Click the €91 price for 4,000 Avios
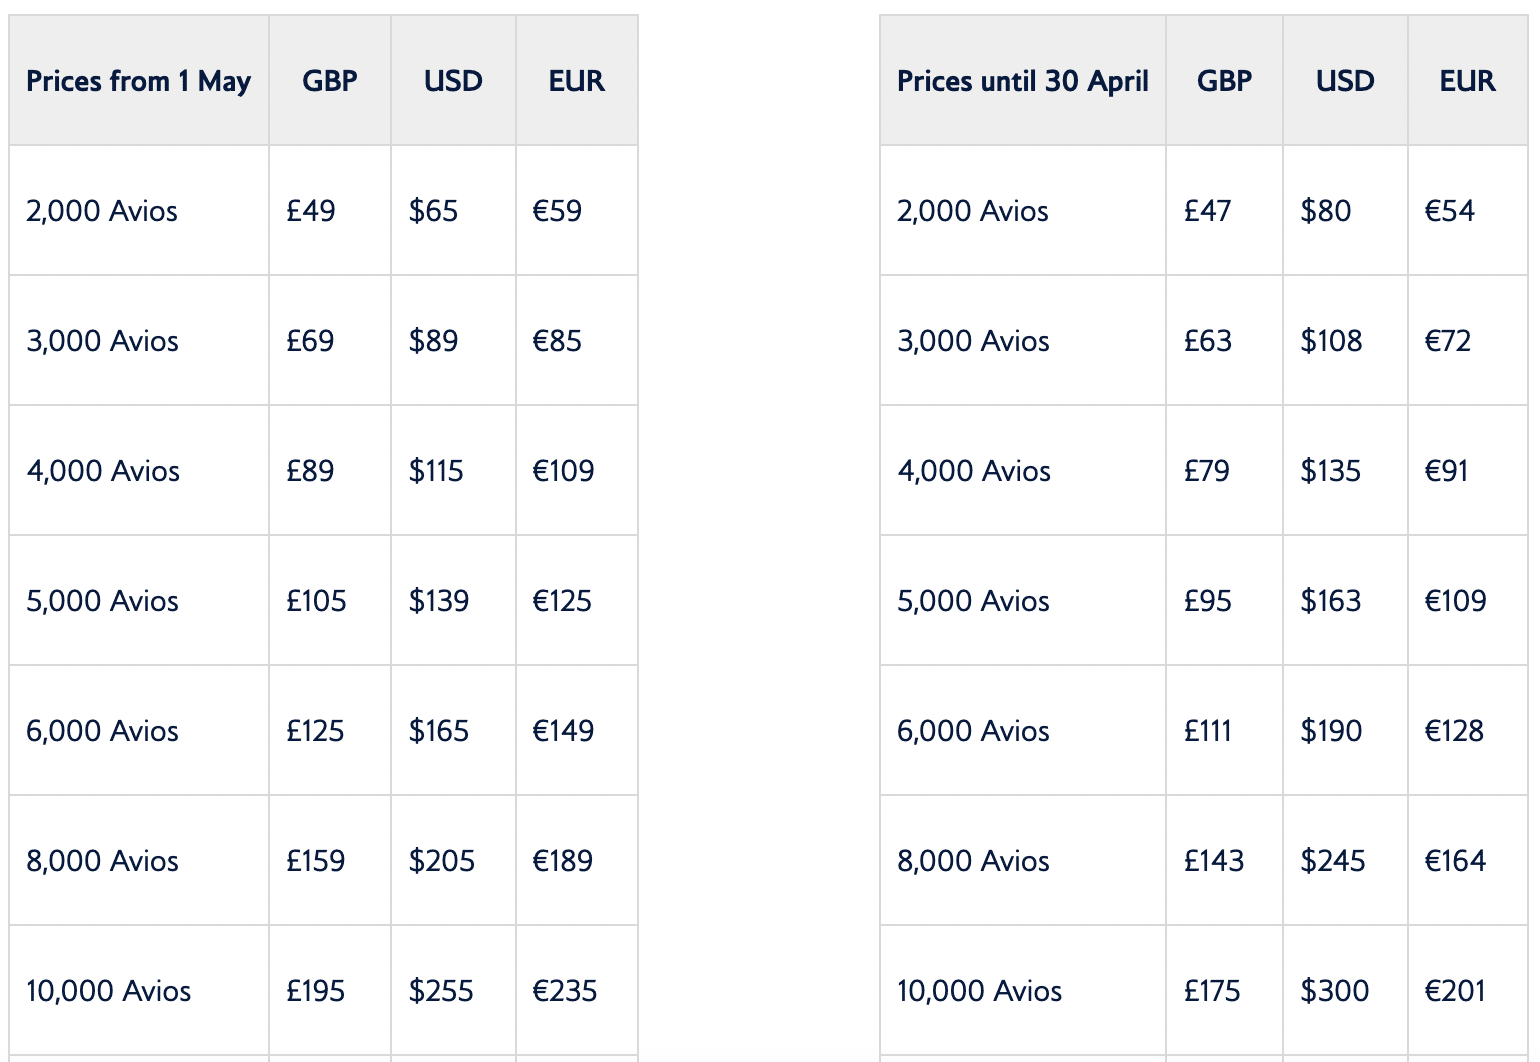Viewport: 1540px width, 1062px height. click(x=1446, y=471)
